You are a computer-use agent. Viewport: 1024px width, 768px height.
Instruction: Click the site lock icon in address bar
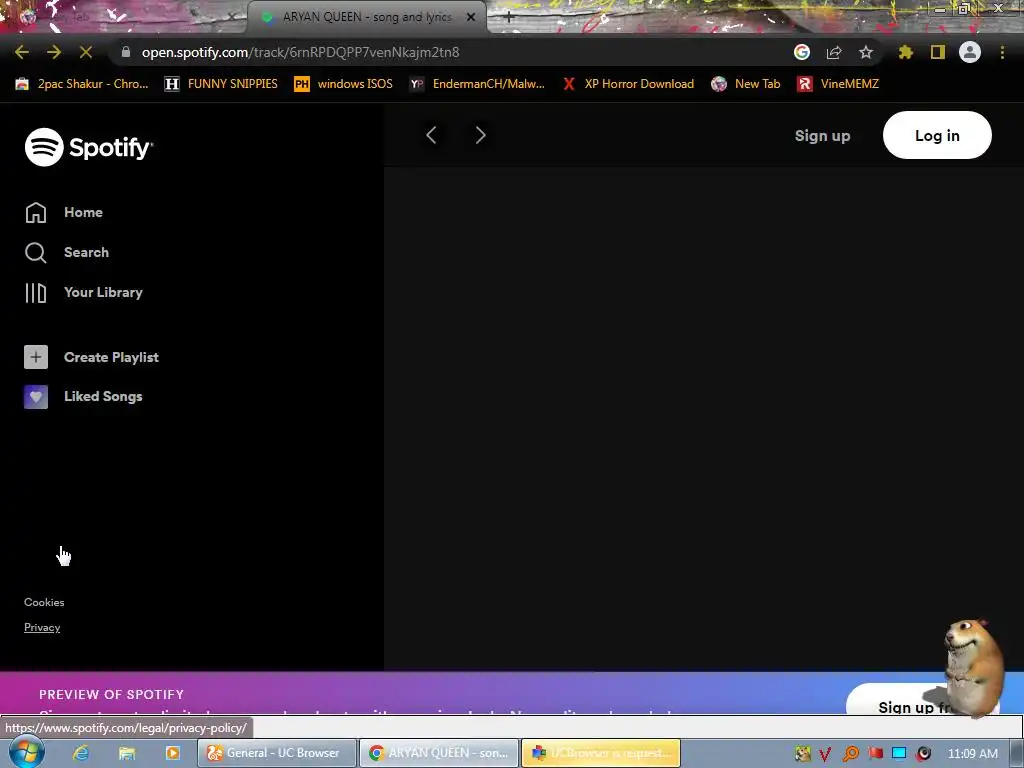tap(126, 52)
